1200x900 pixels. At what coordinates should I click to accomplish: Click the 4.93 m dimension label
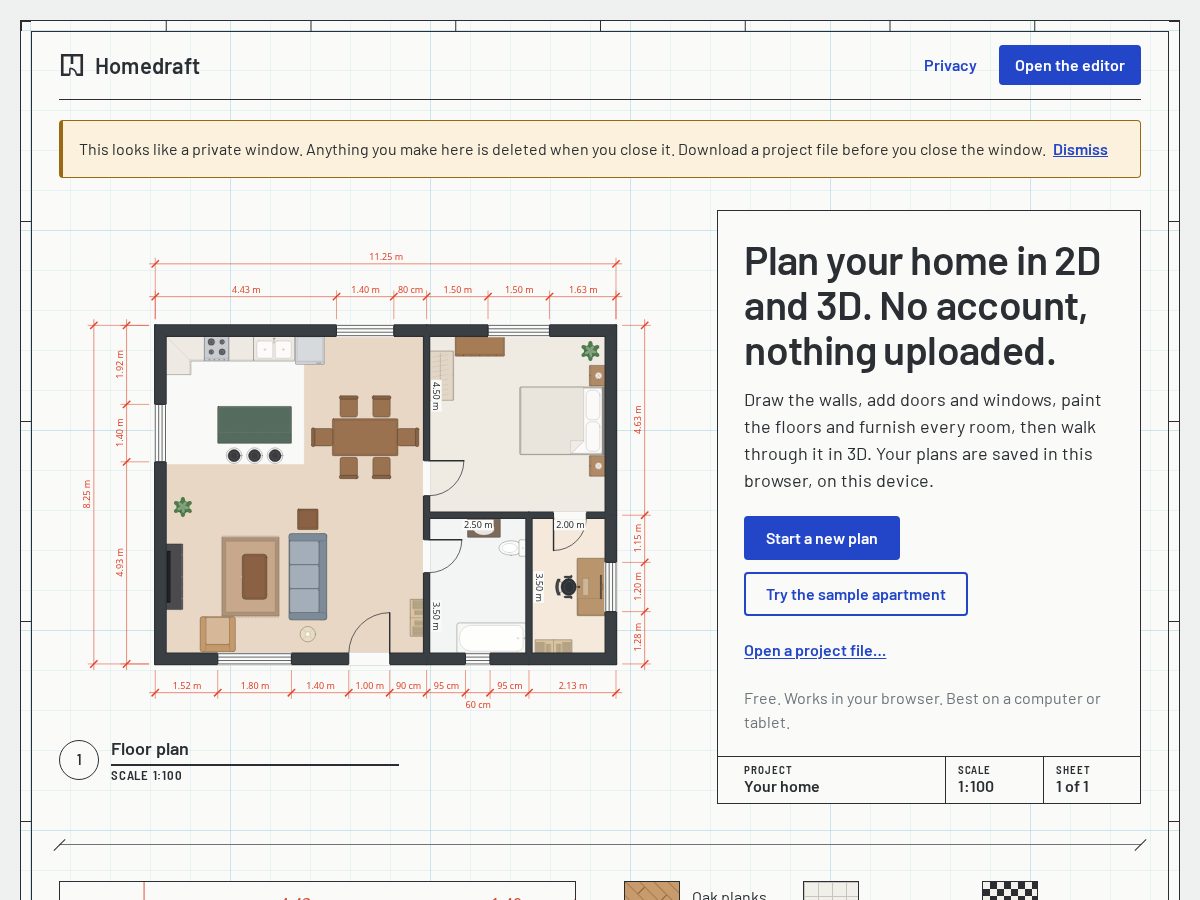[x=120, y=563]
